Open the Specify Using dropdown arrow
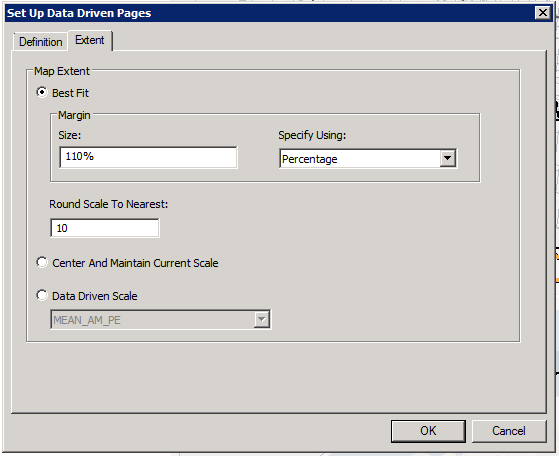The image size is (559, 456). click(x=447, y=158)
